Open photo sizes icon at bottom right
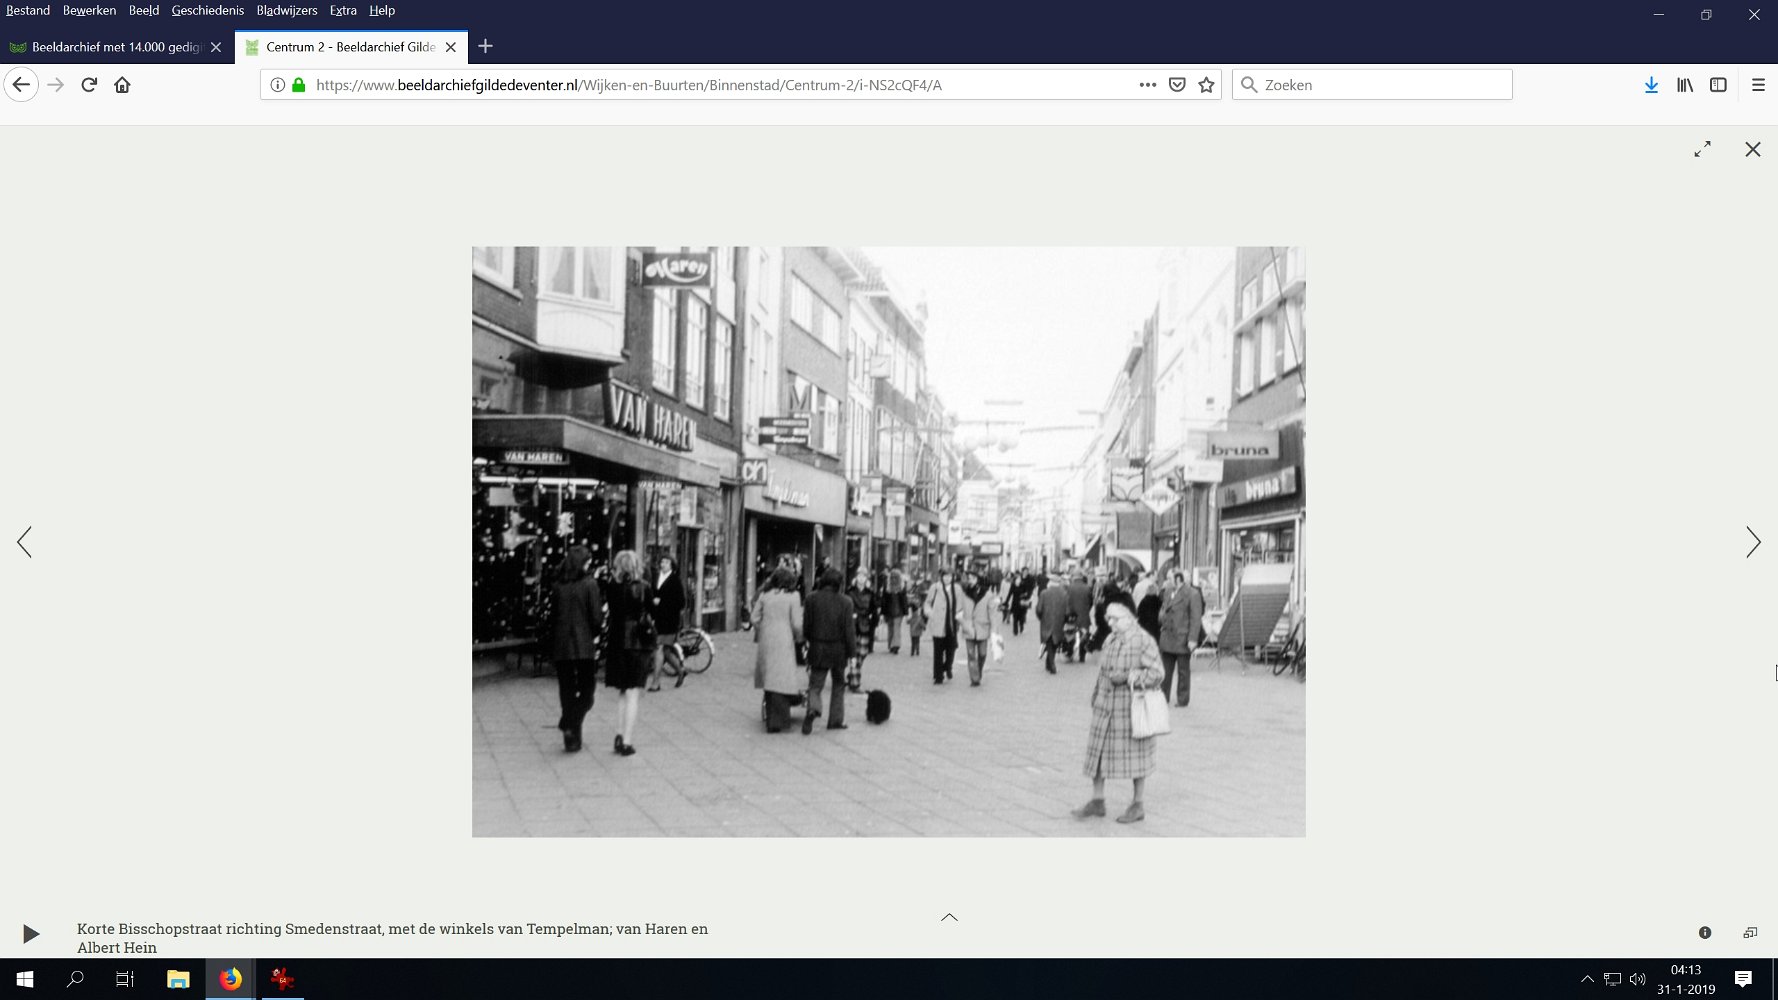This screenshot has height=1000, width=1778. point(1750,932)
